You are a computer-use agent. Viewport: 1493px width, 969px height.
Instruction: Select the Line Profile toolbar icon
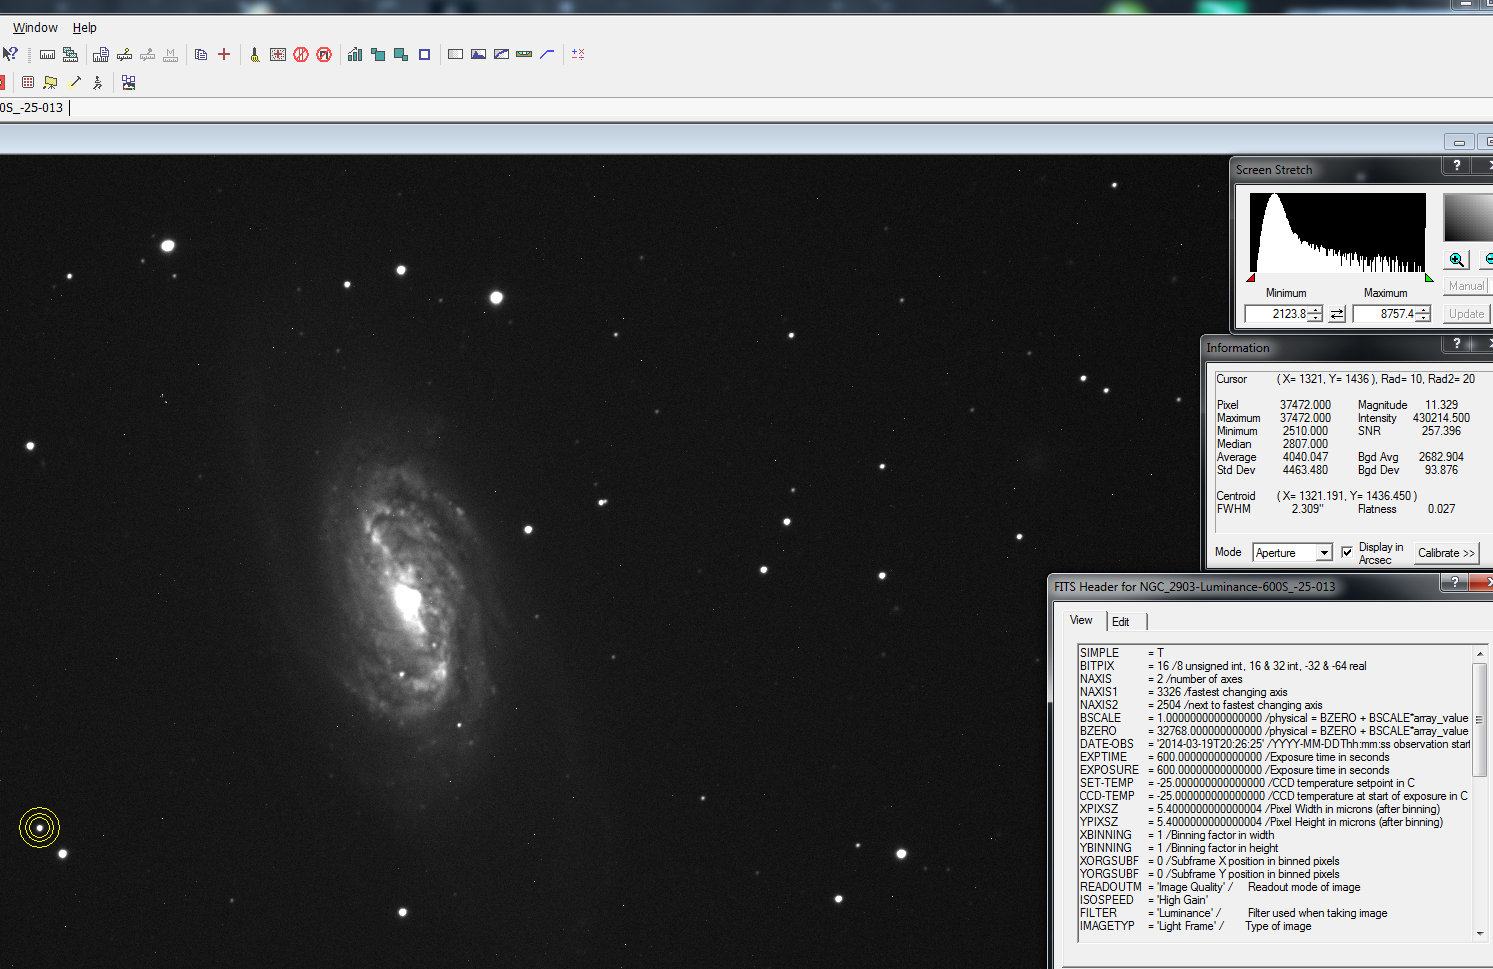click(x=547, y=54)
